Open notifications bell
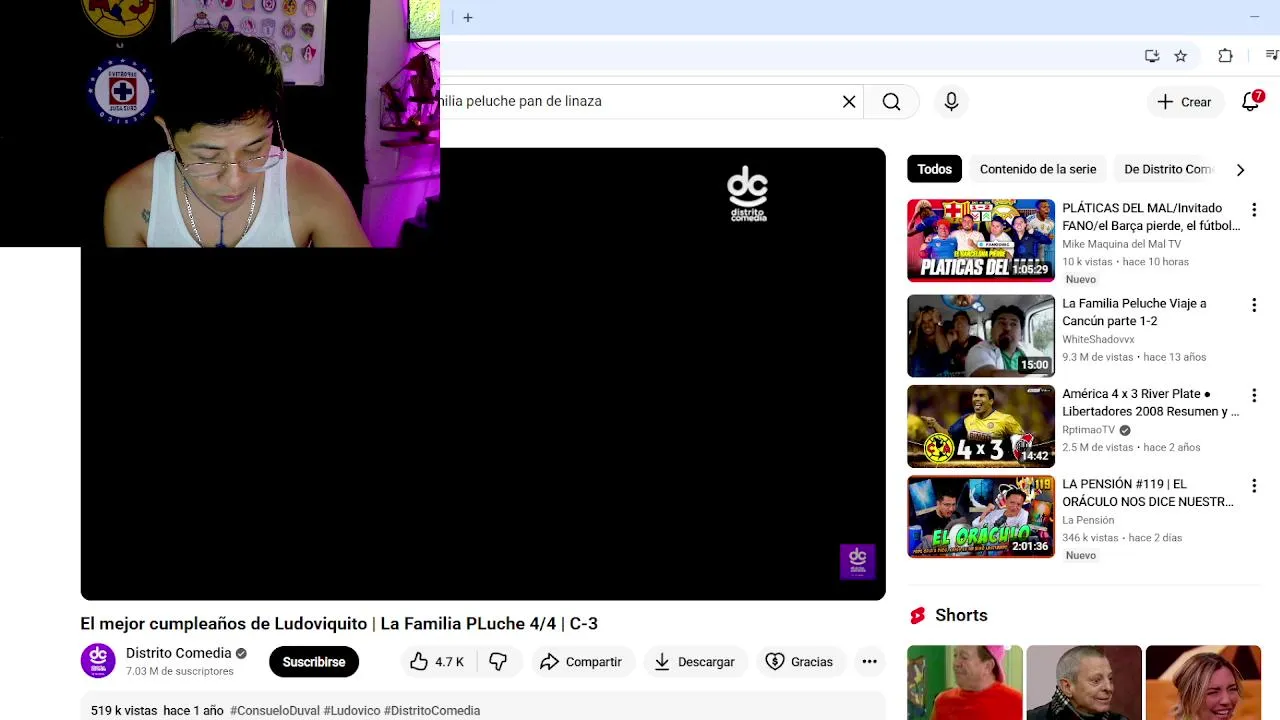 (x=1251, y=101)
